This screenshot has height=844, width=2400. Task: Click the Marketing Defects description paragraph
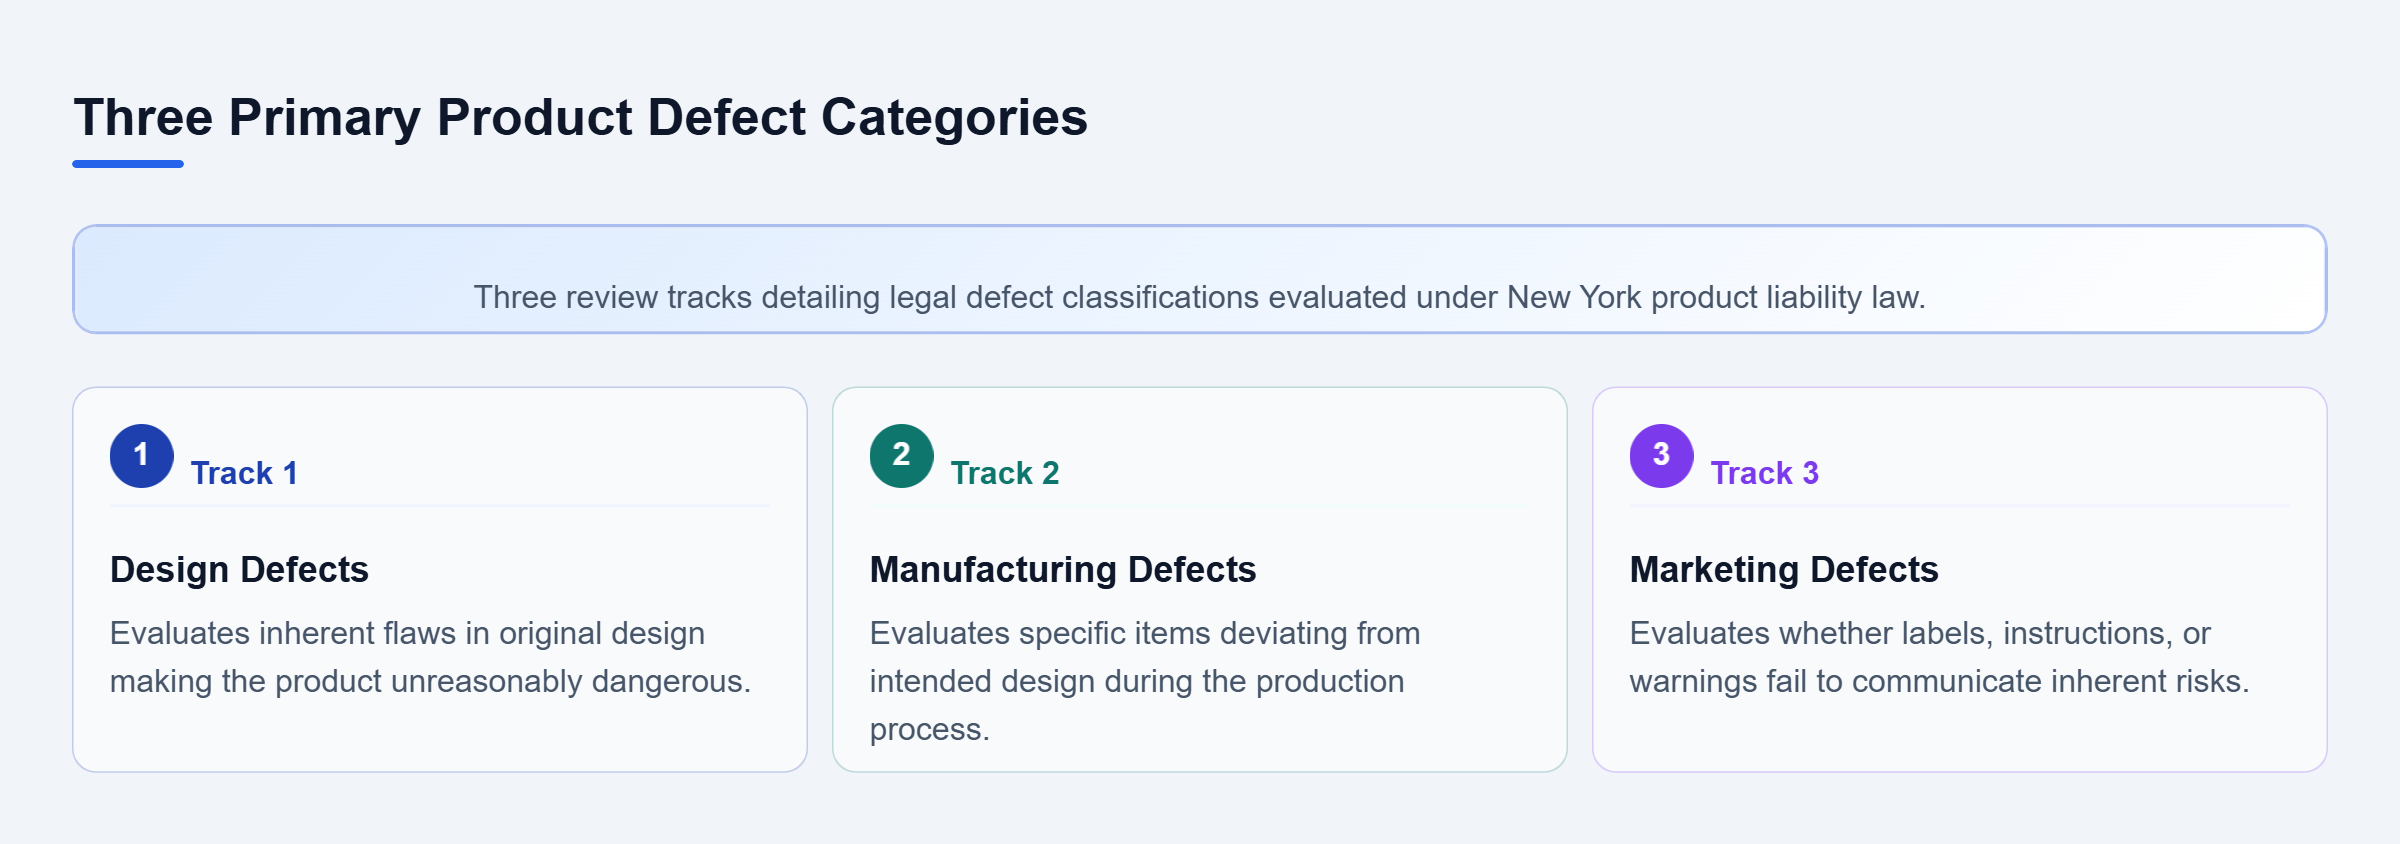click(1939, 657)
